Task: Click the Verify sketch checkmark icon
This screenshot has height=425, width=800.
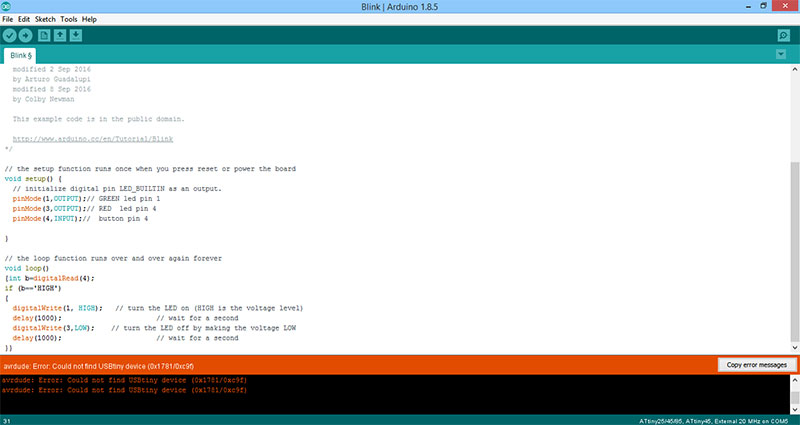Action: pos(10,35)
